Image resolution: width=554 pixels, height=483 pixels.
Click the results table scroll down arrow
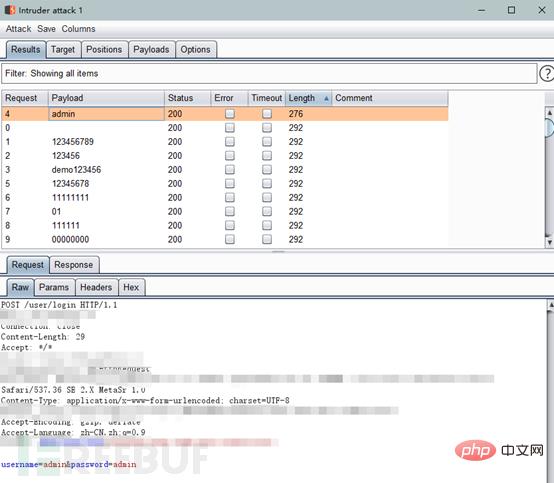[549, 242]
